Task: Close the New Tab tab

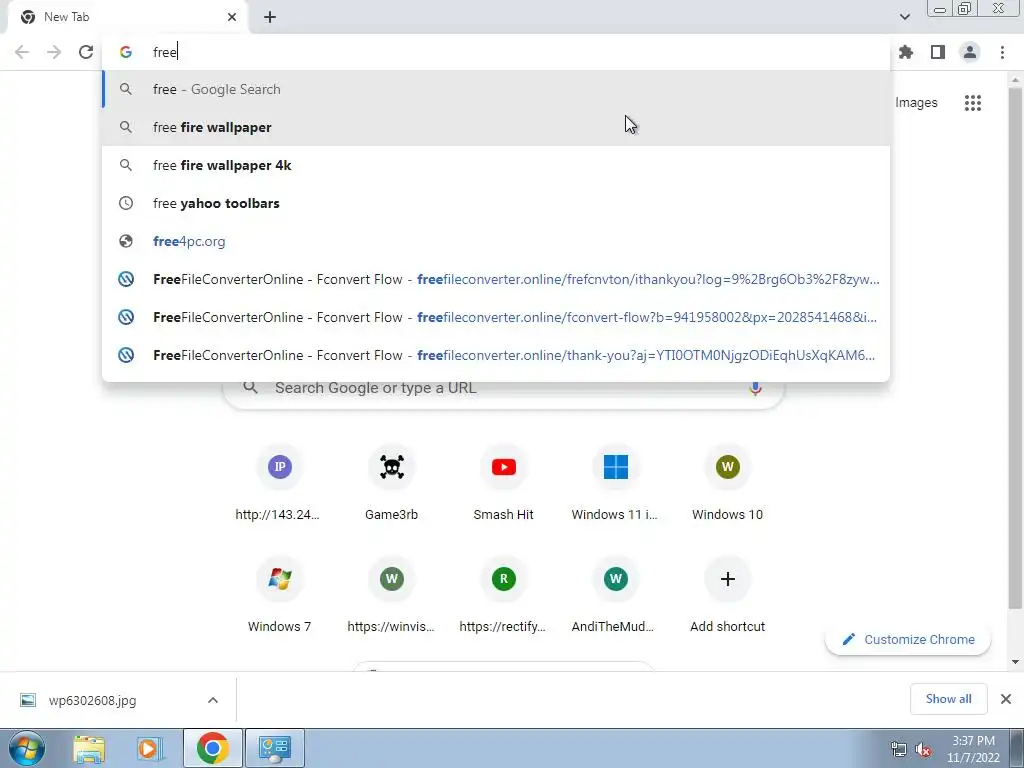Action: (232, 17)
